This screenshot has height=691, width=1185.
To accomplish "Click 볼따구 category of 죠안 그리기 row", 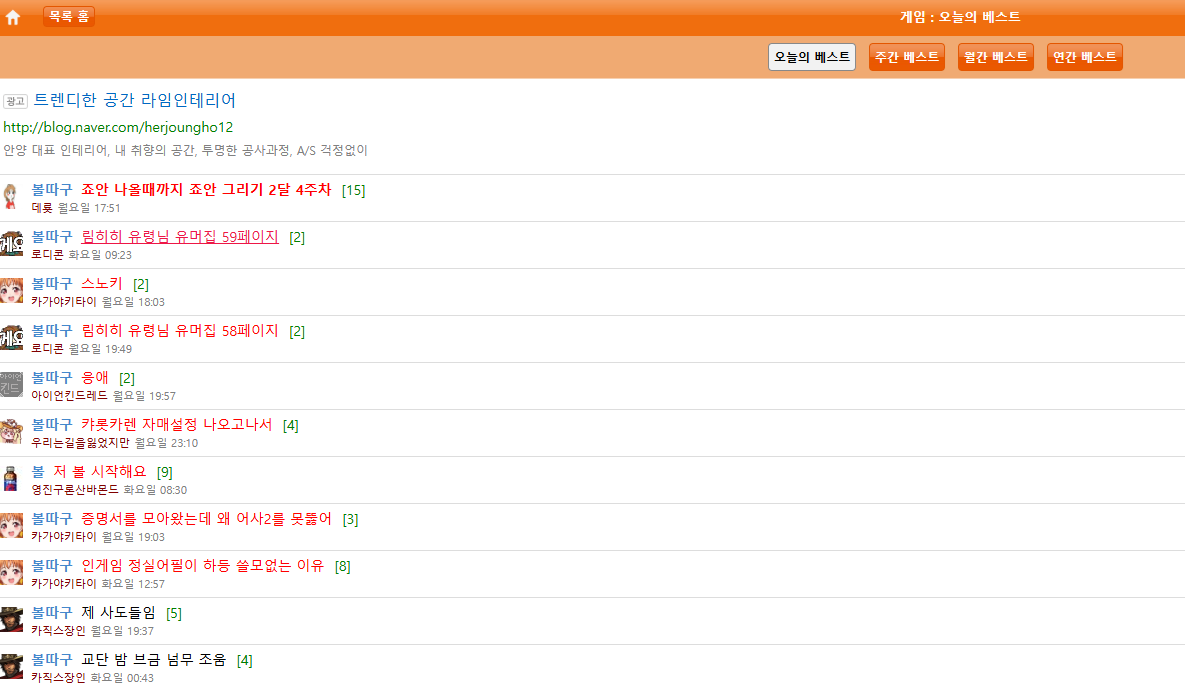I will click(52, 190).
